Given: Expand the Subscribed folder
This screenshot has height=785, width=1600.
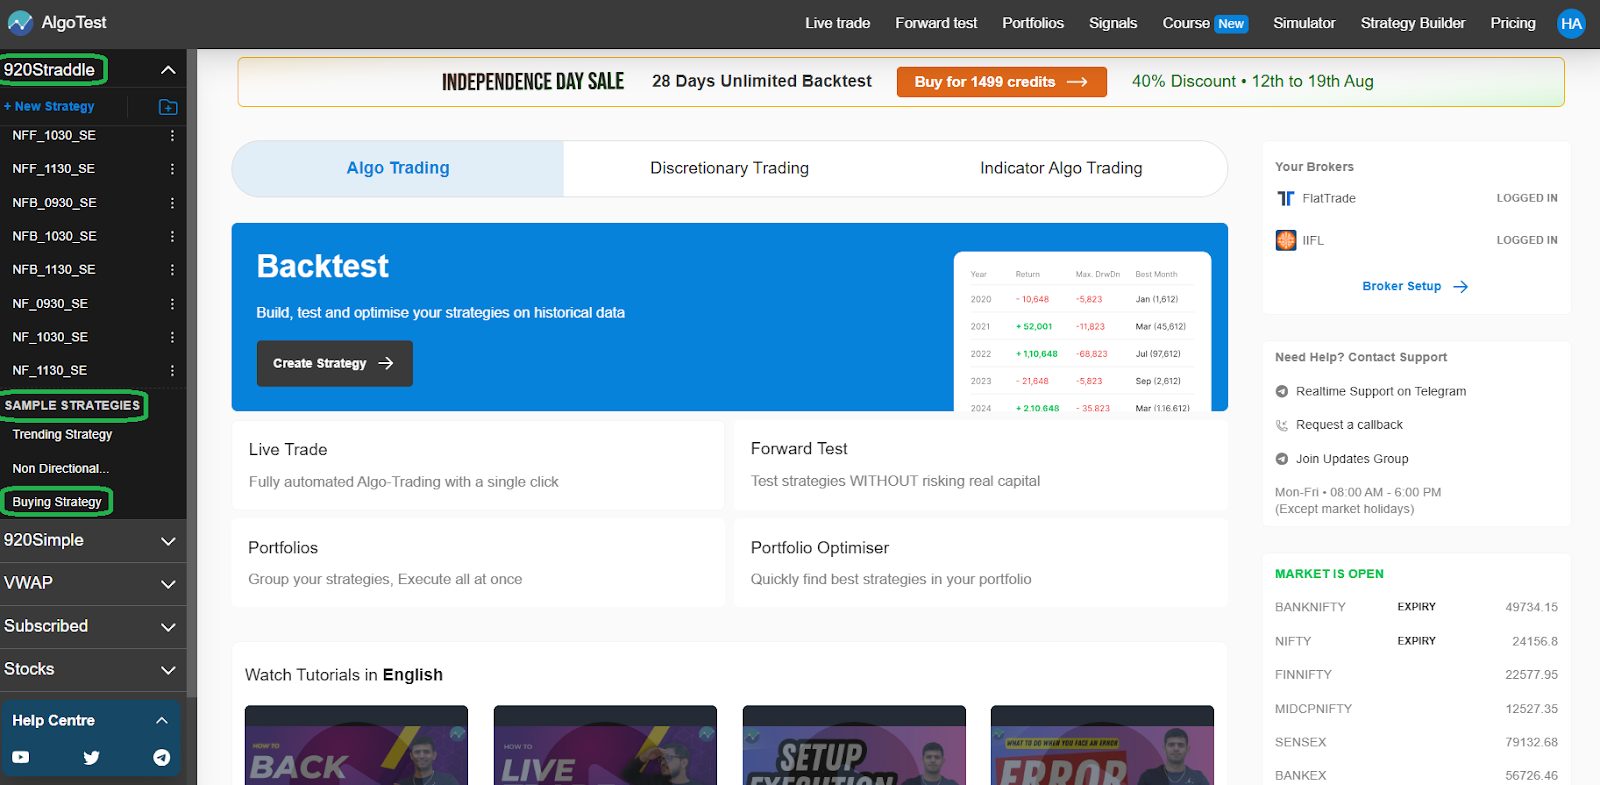Looking at the screenshot, I should pos(168,627).
